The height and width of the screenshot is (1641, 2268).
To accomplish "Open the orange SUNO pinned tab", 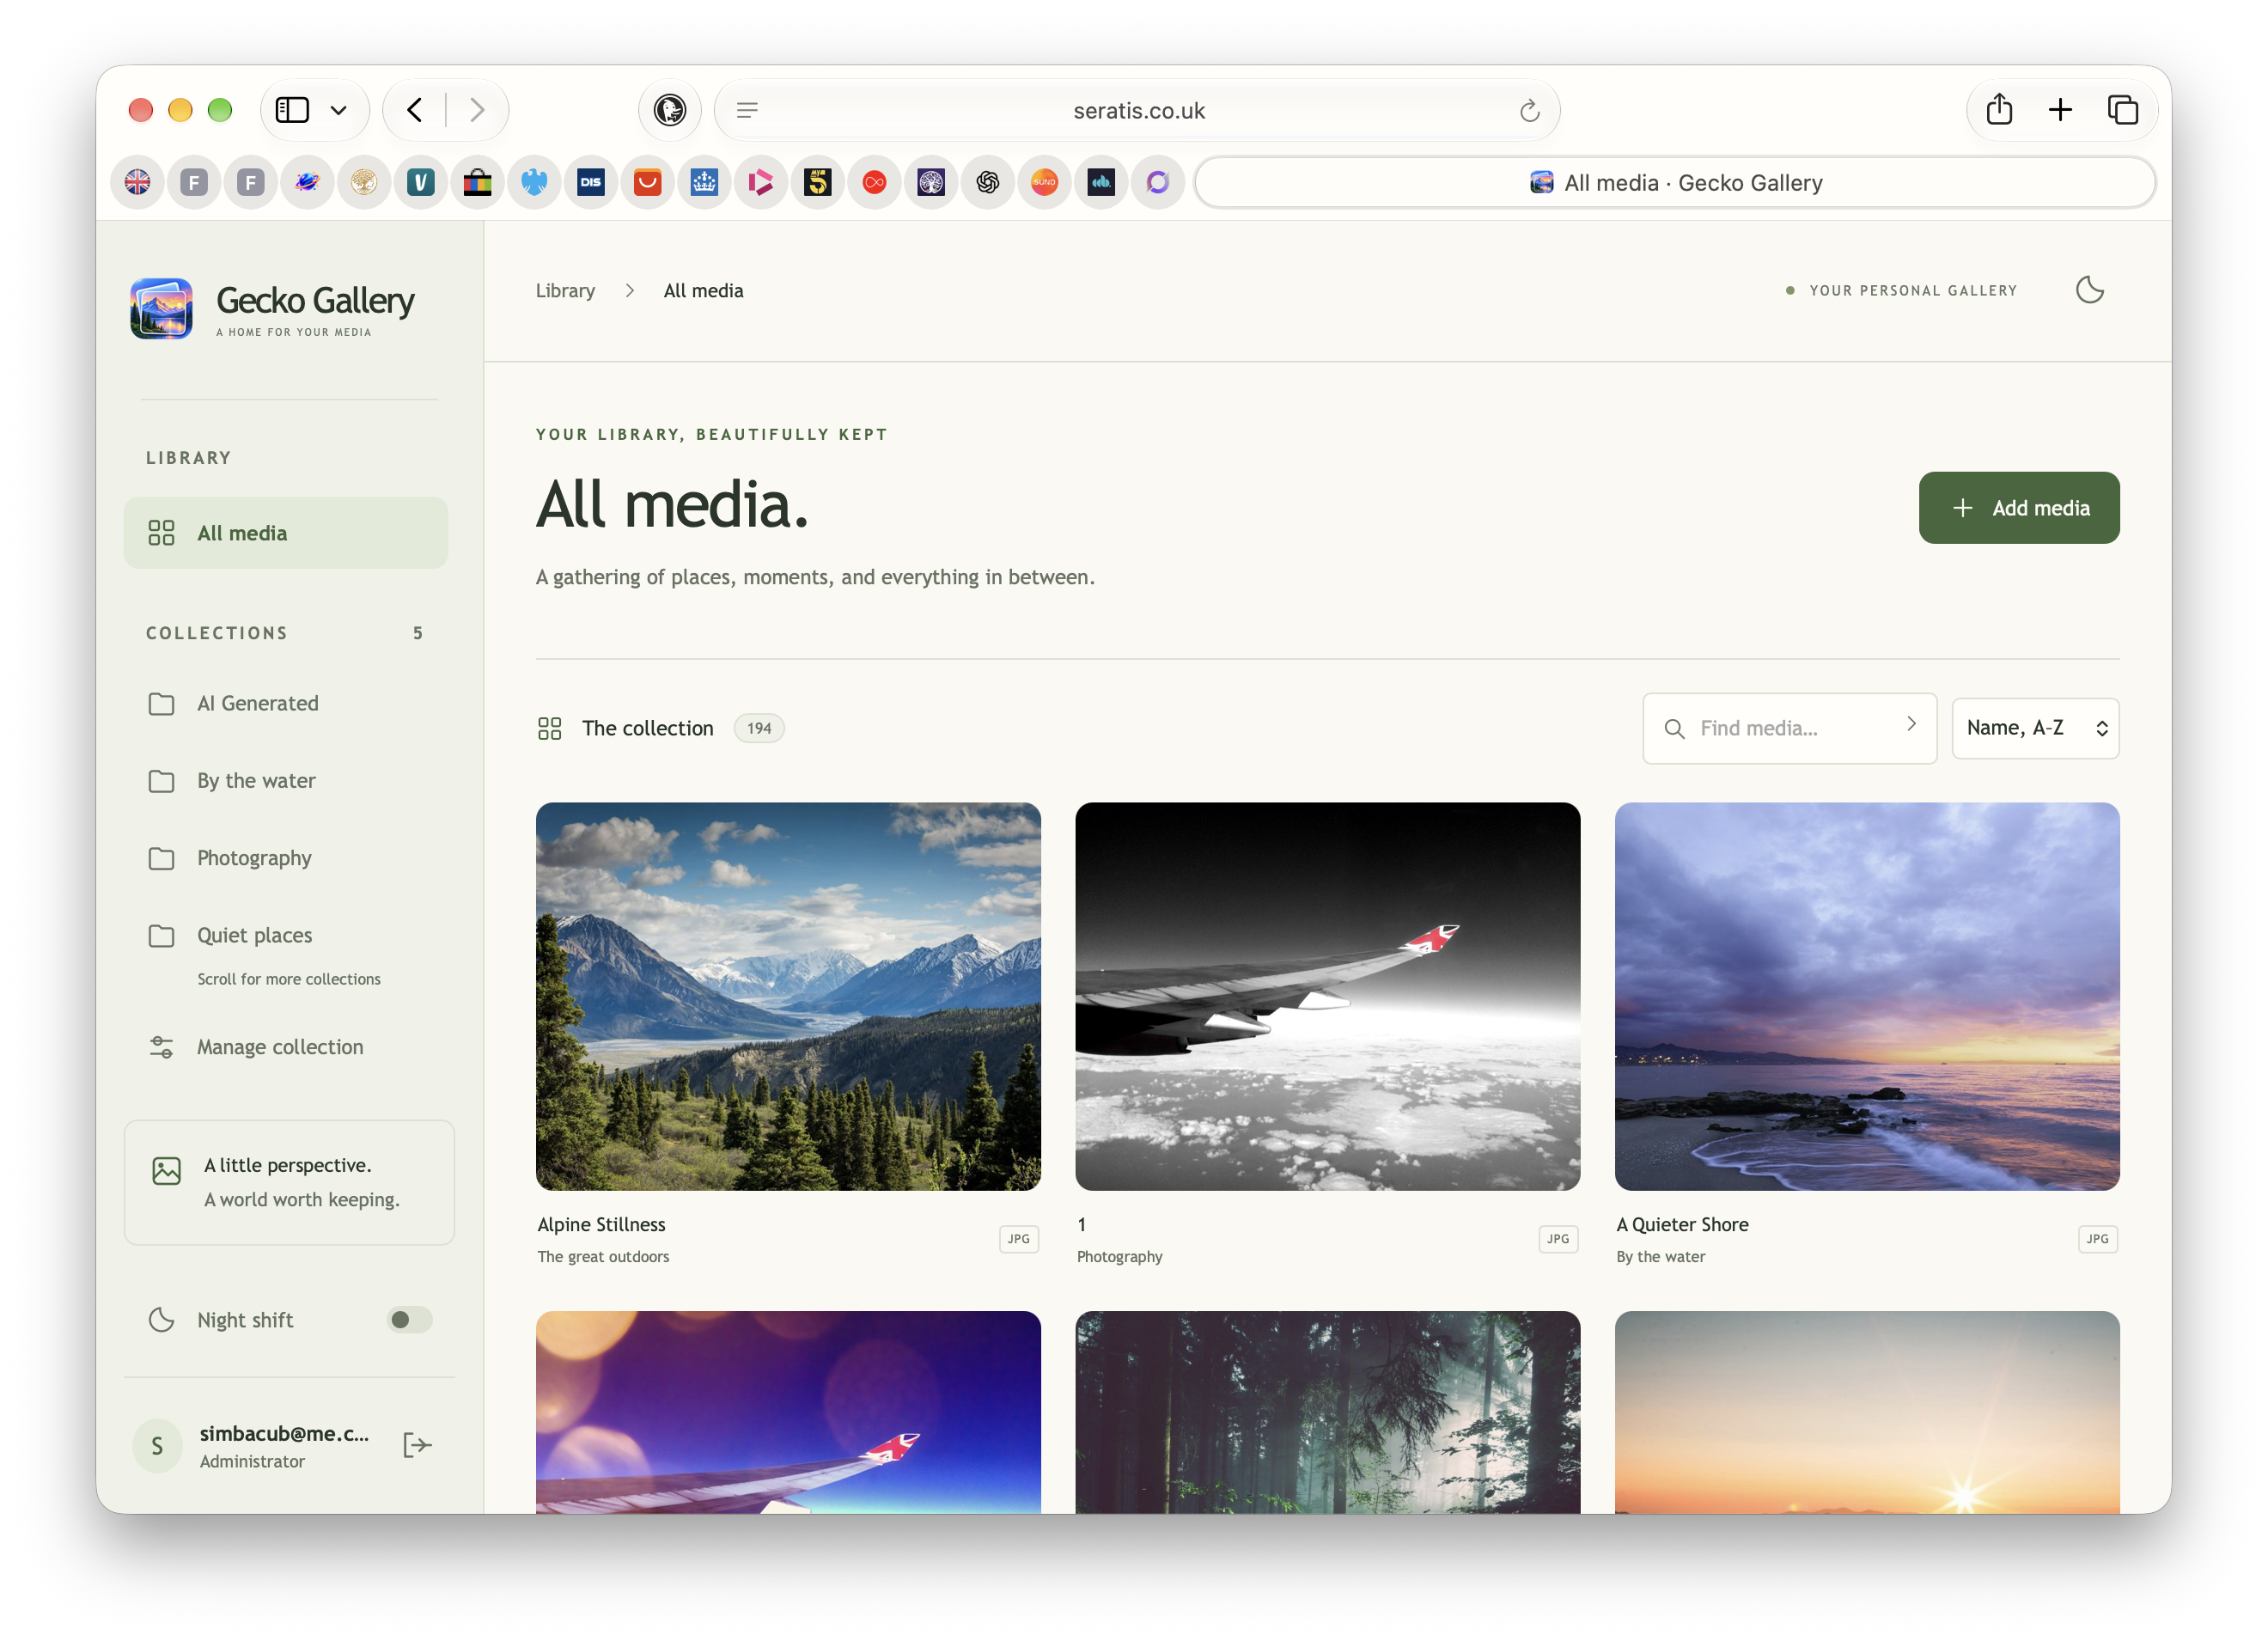I will coord(1044,182).
